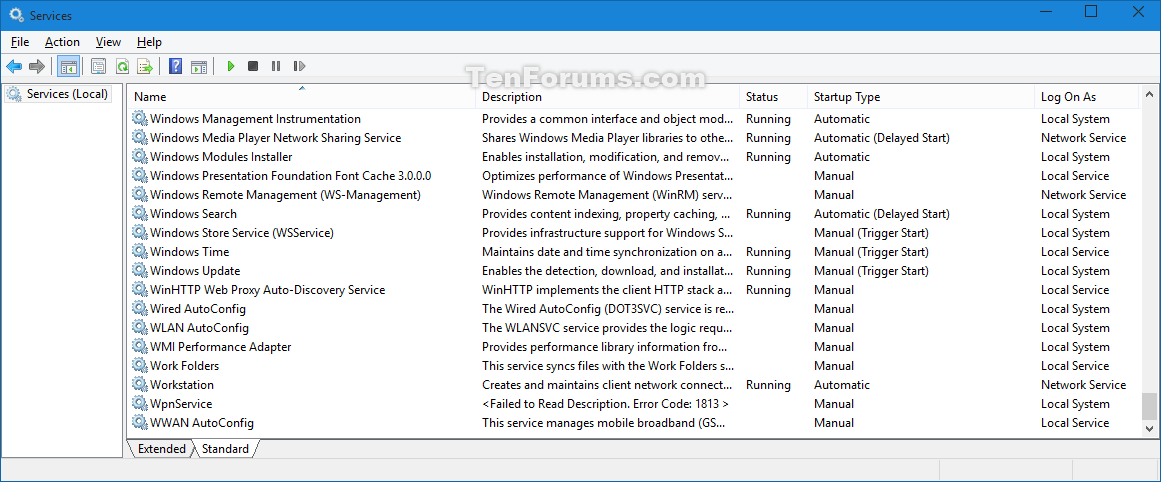Click the vertical scrollbar down arrow
This screenshot has width=1161, height=482.
point(1148,429)
